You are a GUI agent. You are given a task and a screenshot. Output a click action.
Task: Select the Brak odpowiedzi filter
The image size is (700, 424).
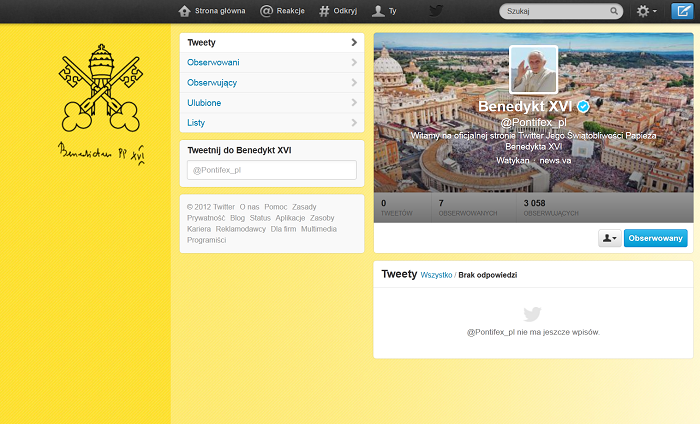pos(488,275)
